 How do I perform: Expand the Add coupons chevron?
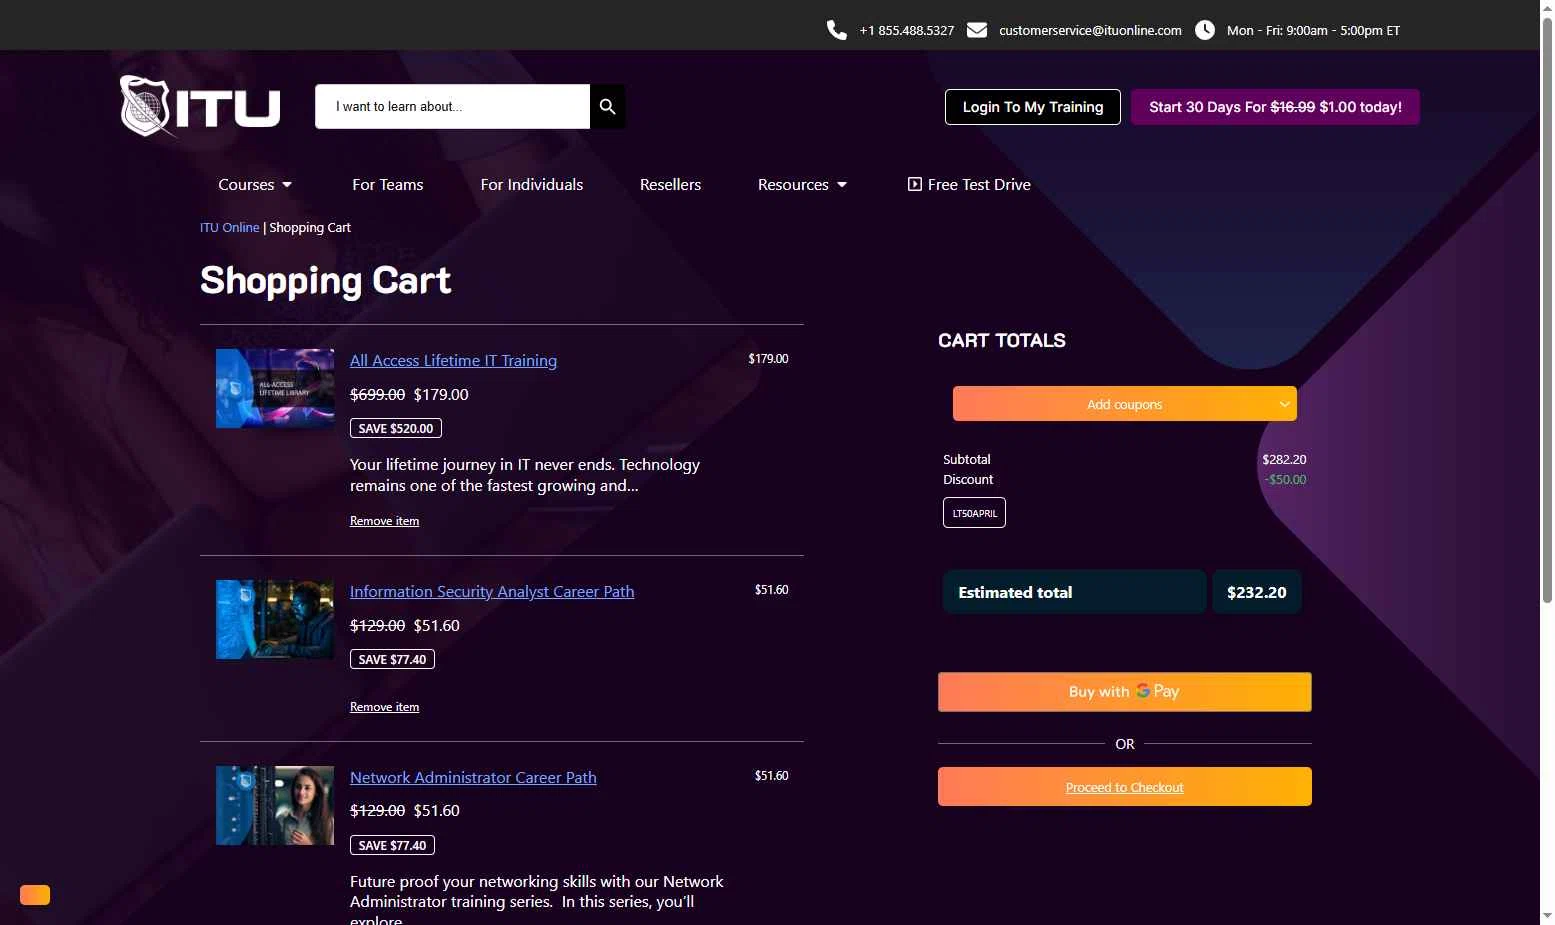1284,404
